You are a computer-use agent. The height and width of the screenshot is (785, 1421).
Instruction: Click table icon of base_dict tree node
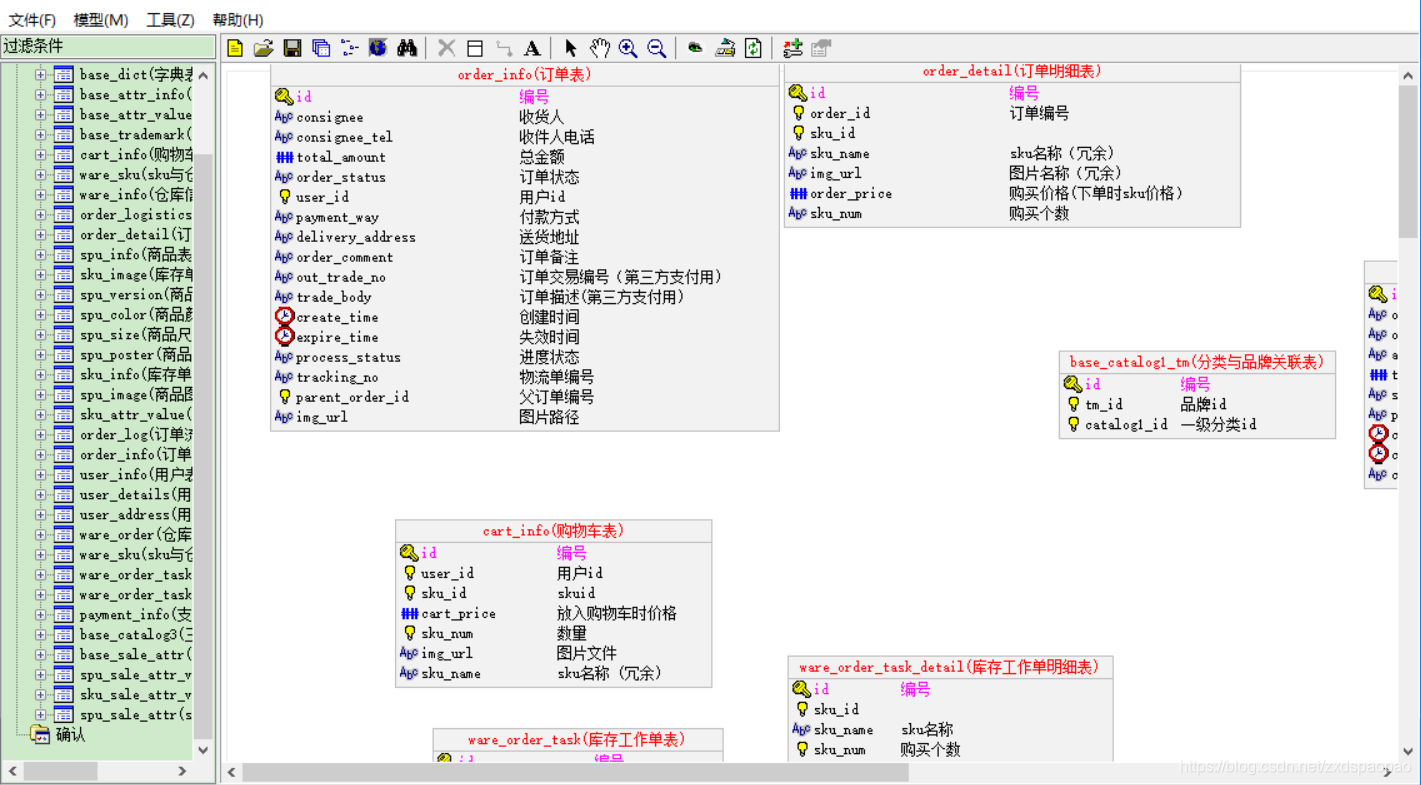click(63, 74)
